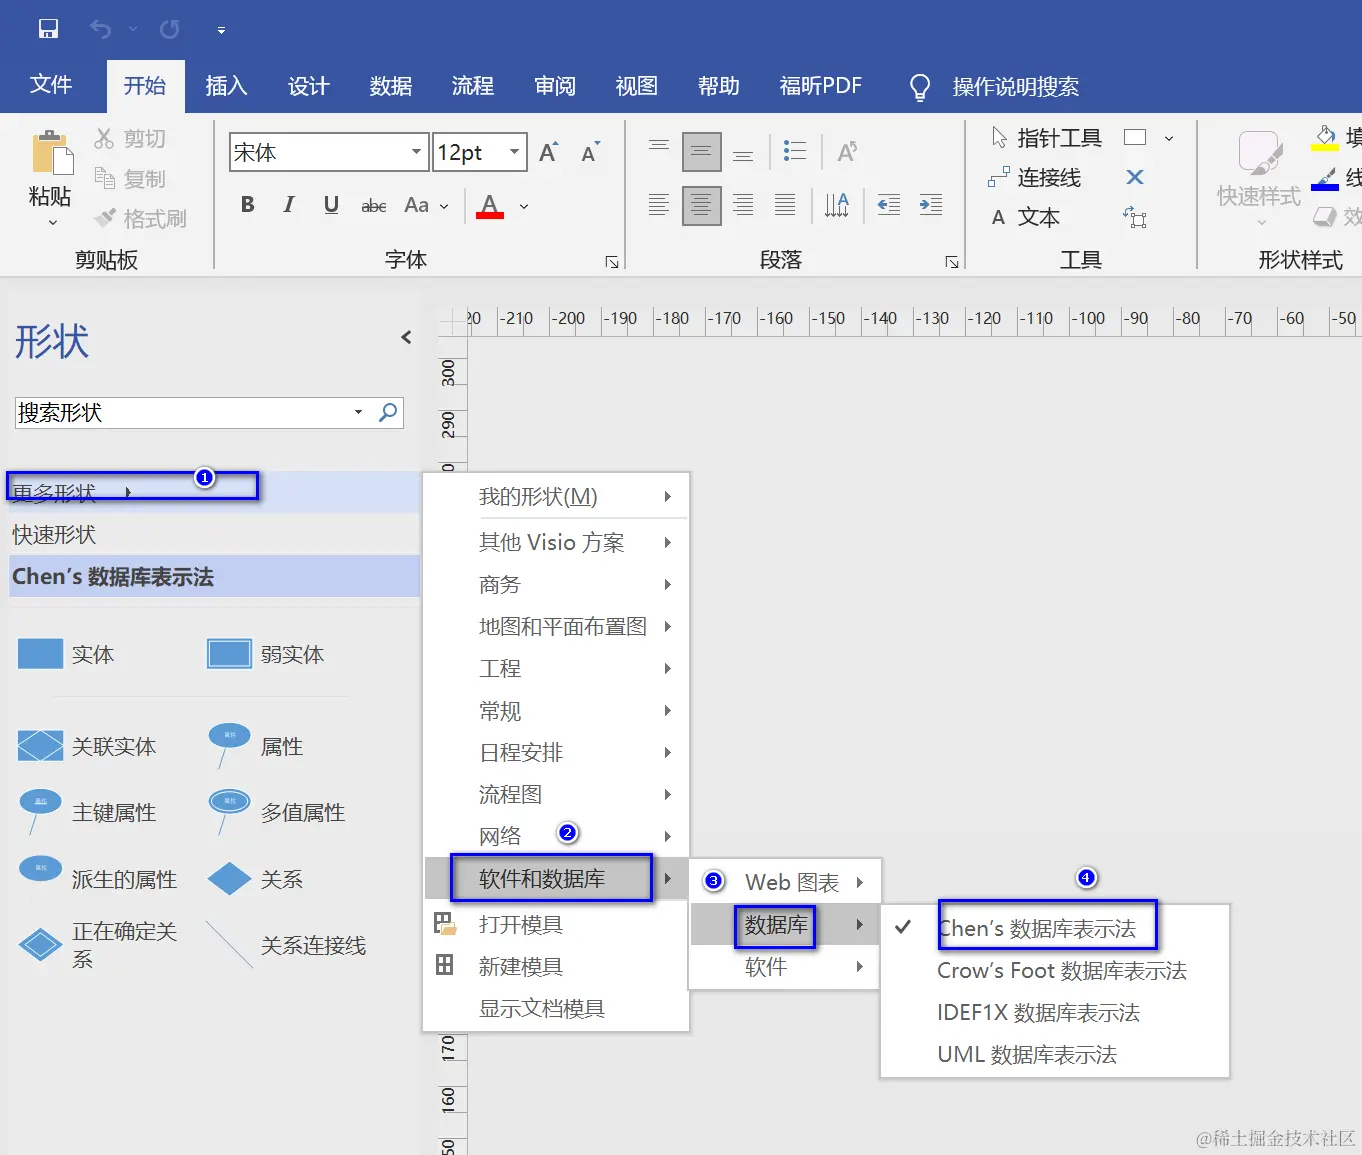Open the 宋体 font name dropdown
1362x1155 pixels.
(x=416, y=152)
